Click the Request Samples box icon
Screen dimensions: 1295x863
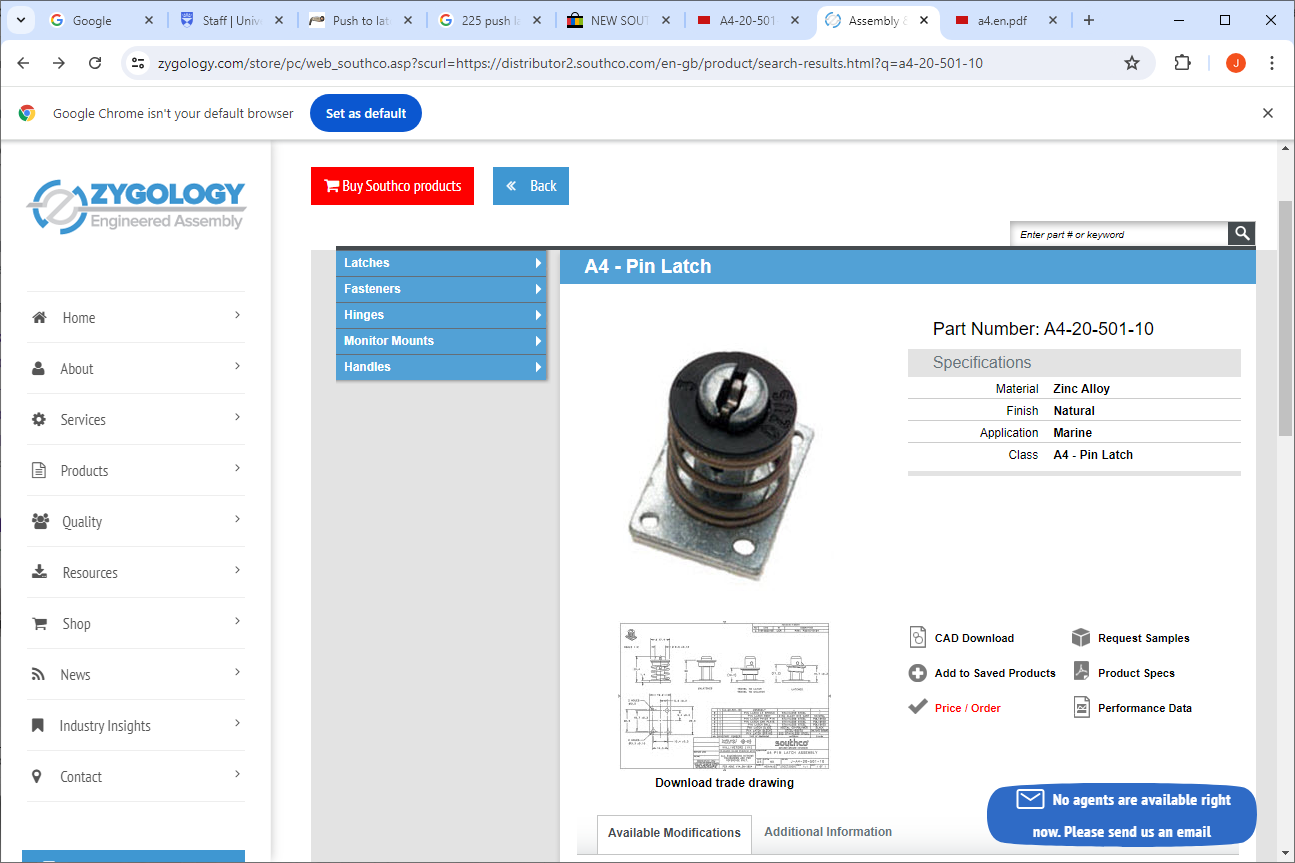(1080, 638)
